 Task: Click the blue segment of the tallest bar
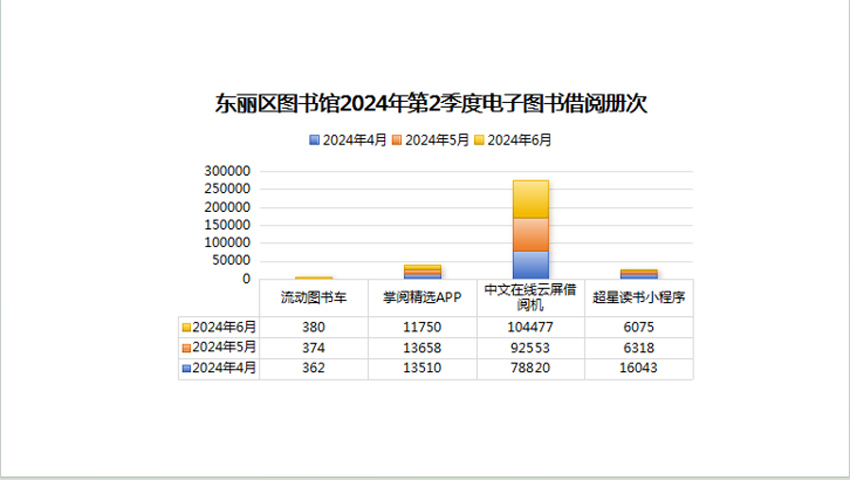pos(530,265)
